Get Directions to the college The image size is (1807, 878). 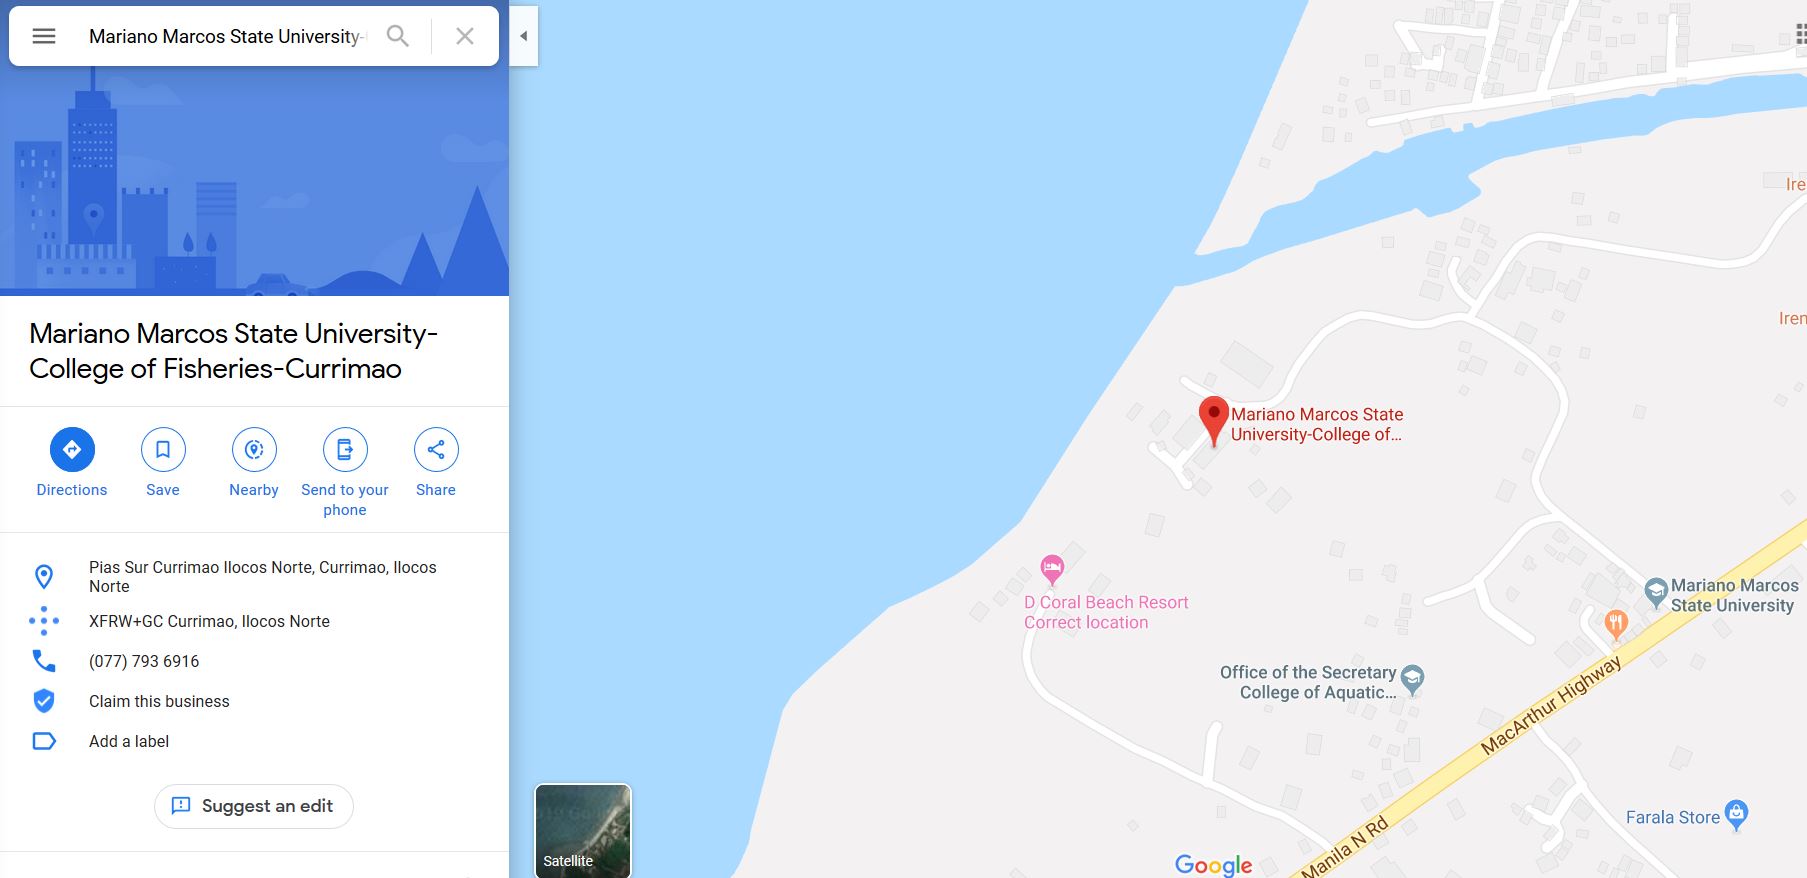(x=72, y=463)
